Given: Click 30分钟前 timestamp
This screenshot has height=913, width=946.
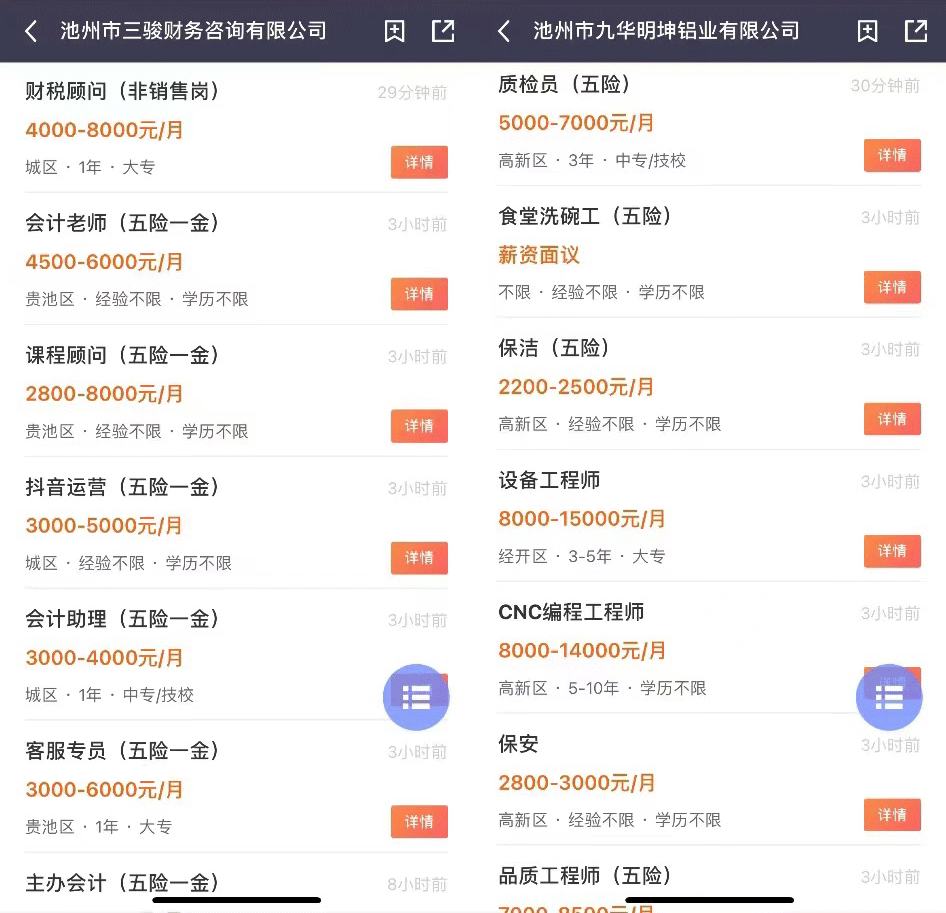Looking at the screenshot, I should point(886,86).
